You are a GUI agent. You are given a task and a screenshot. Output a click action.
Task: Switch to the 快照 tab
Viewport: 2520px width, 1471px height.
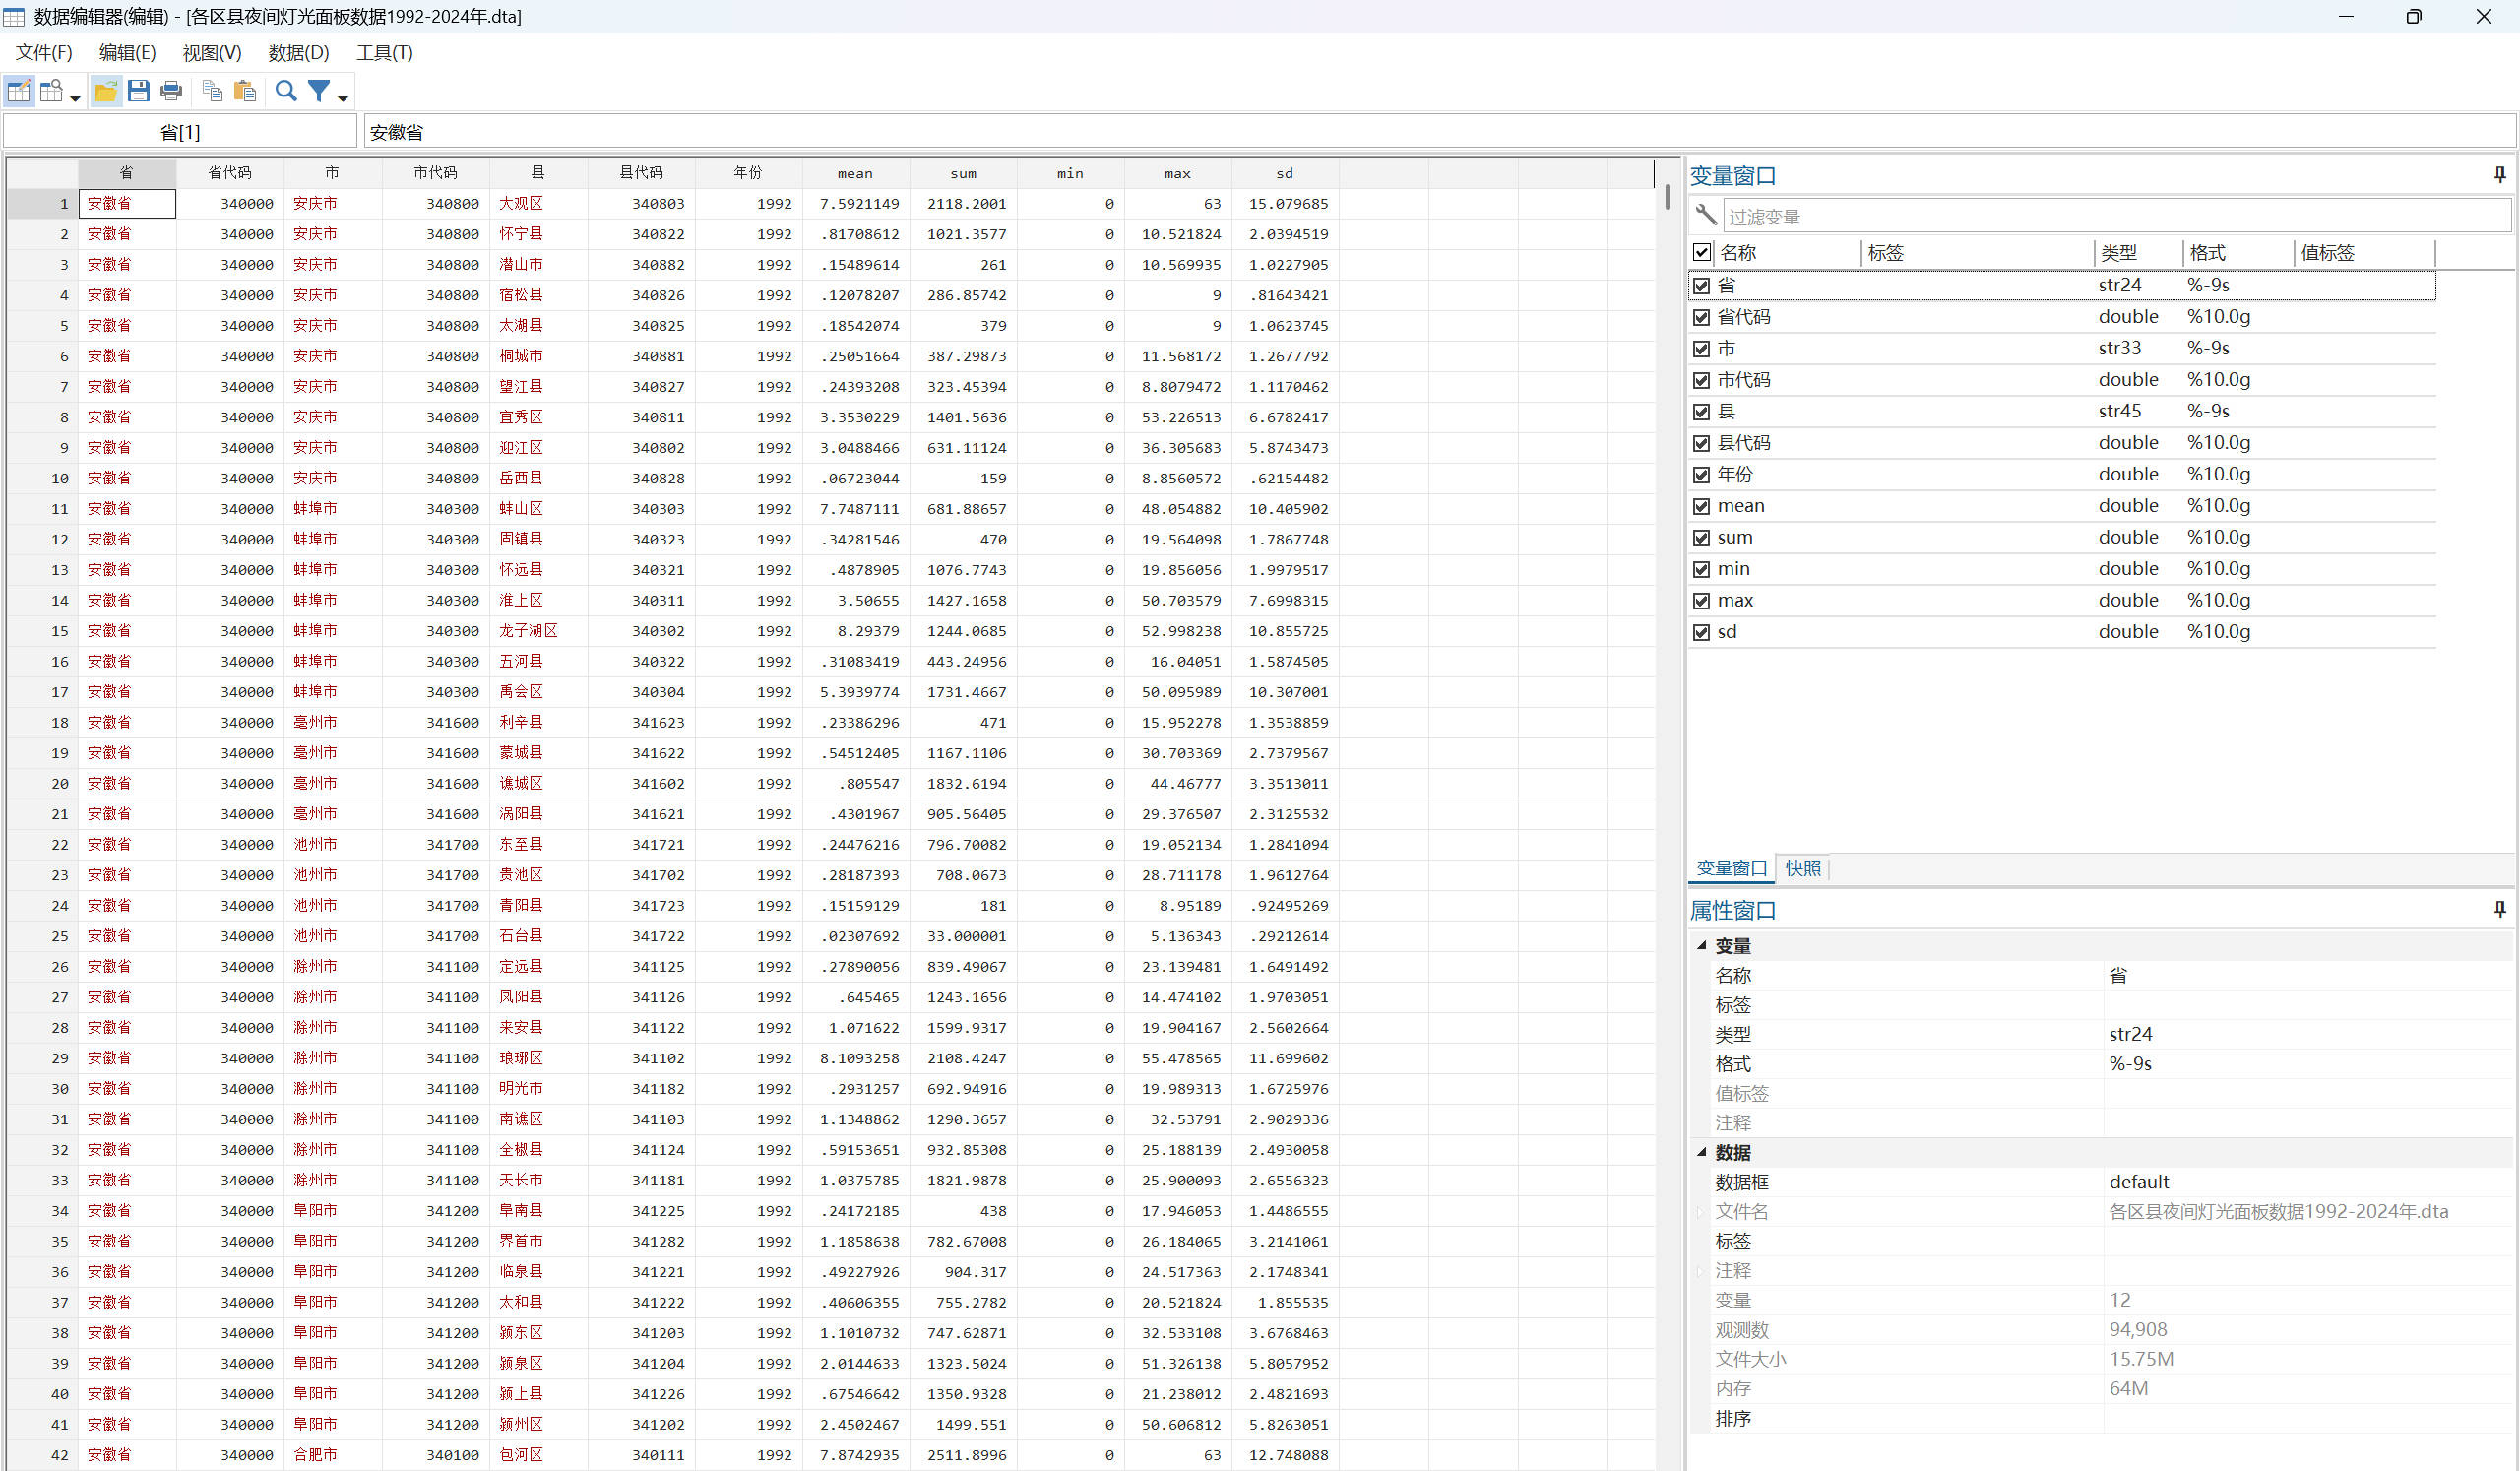pos(1802,869)
